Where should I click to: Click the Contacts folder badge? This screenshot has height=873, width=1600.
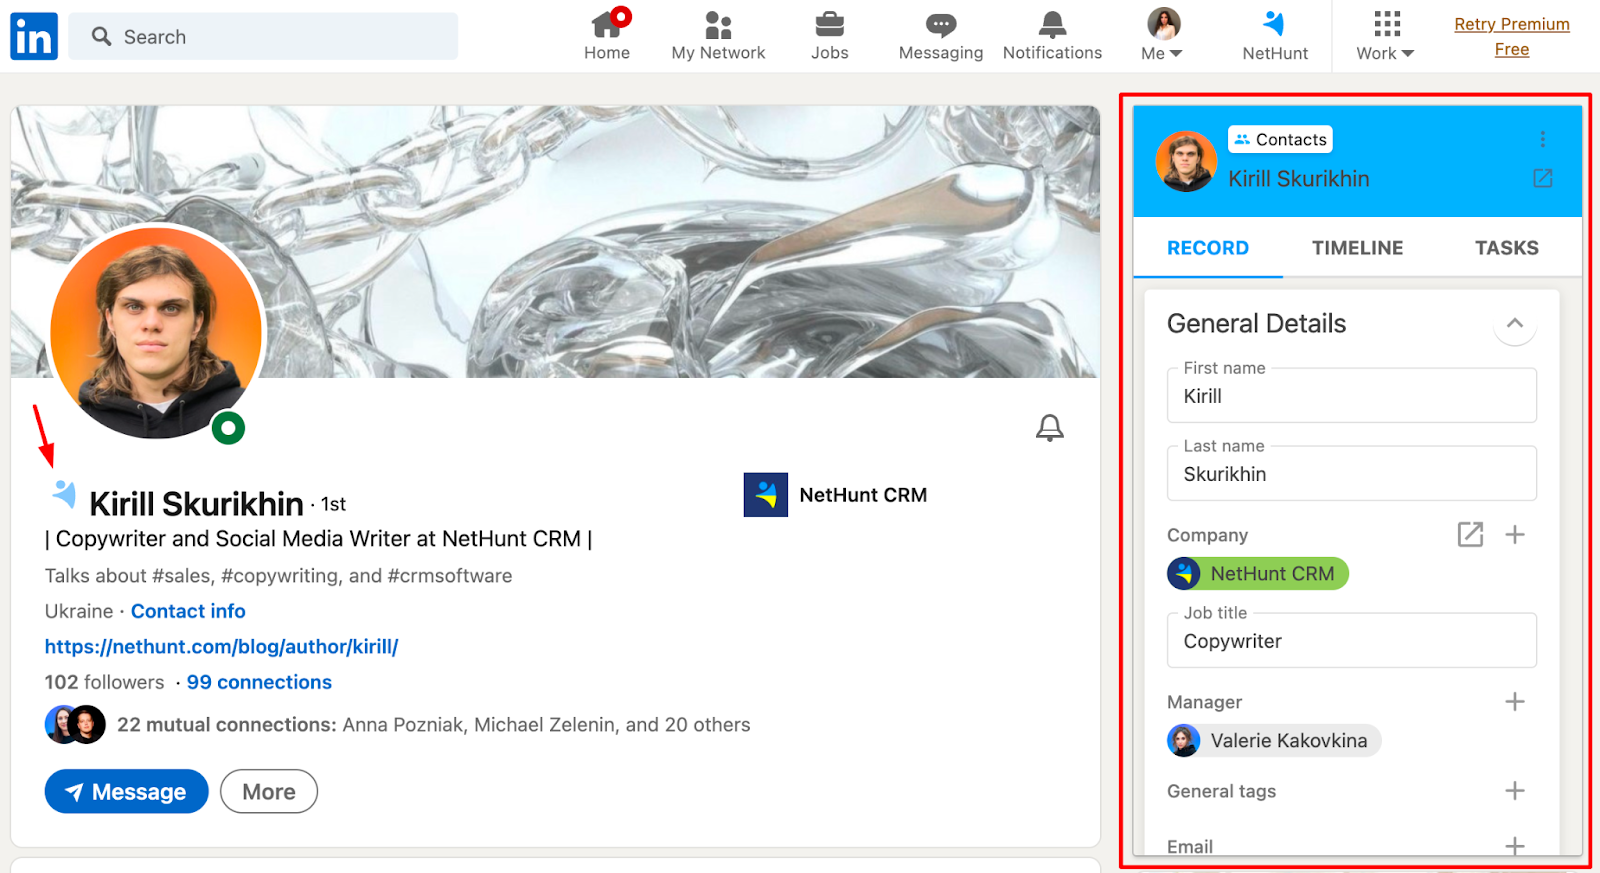[x=1280, y=140]
